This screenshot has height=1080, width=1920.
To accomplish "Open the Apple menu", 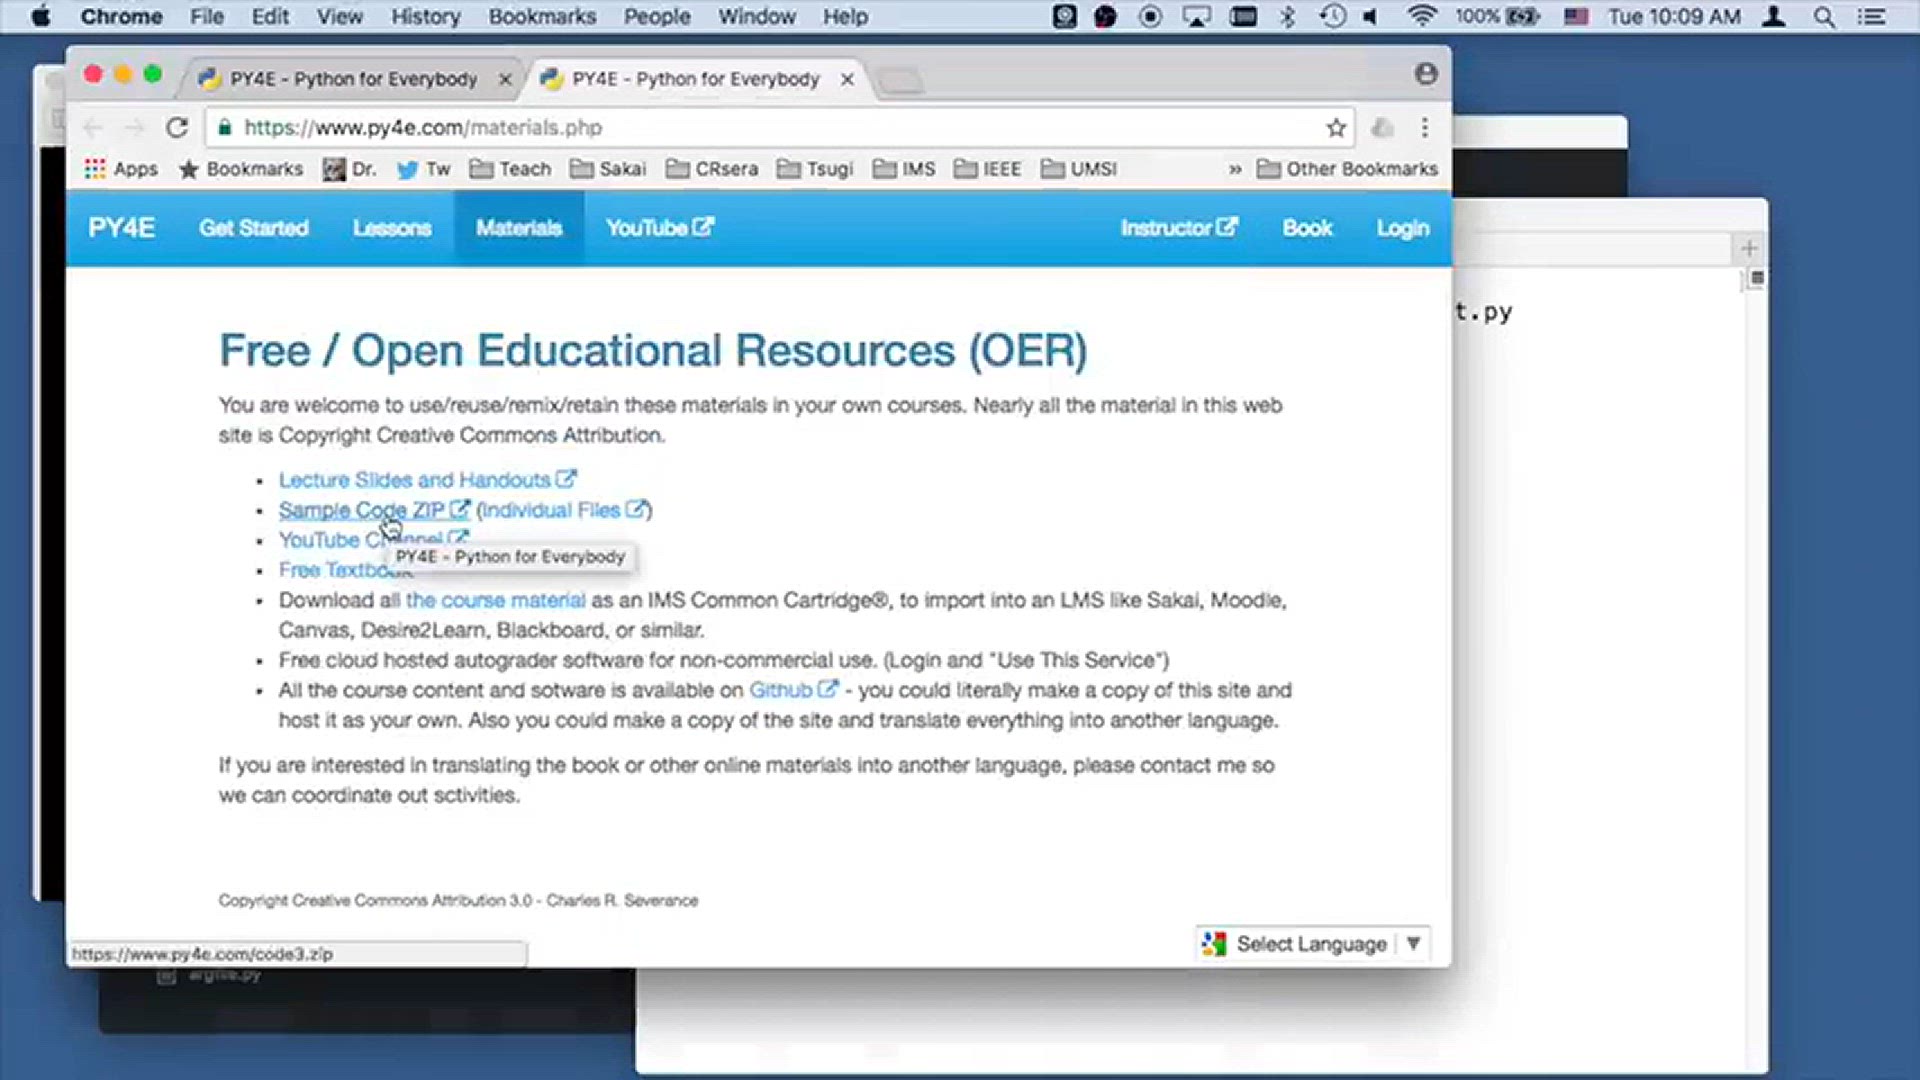I will (41, 17).
